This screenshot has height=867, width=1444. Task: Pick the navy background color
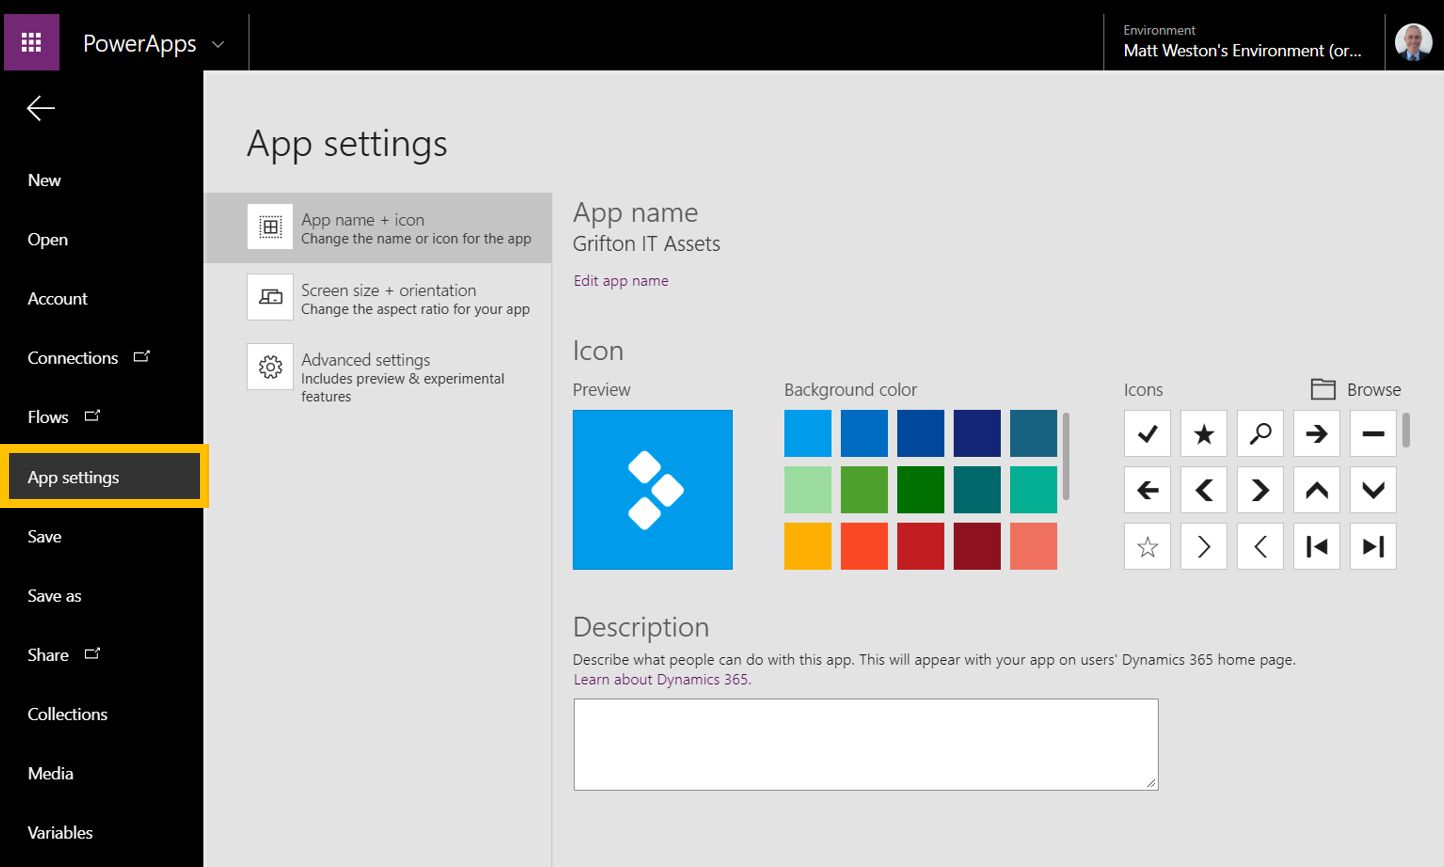pyautogui.click(x=977, y=433)
